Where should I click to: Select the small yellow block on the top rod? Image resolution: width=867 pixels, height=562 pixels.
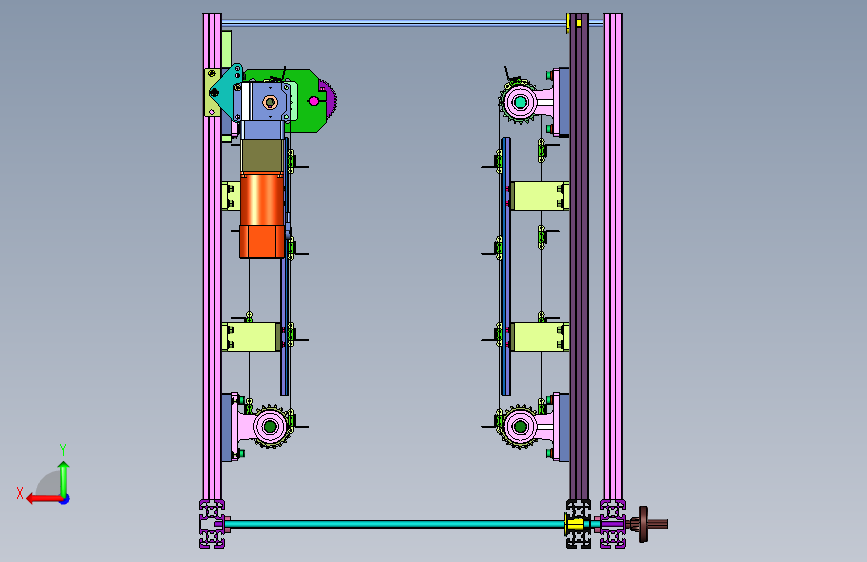pyautogui.click(x=578, y=23)
